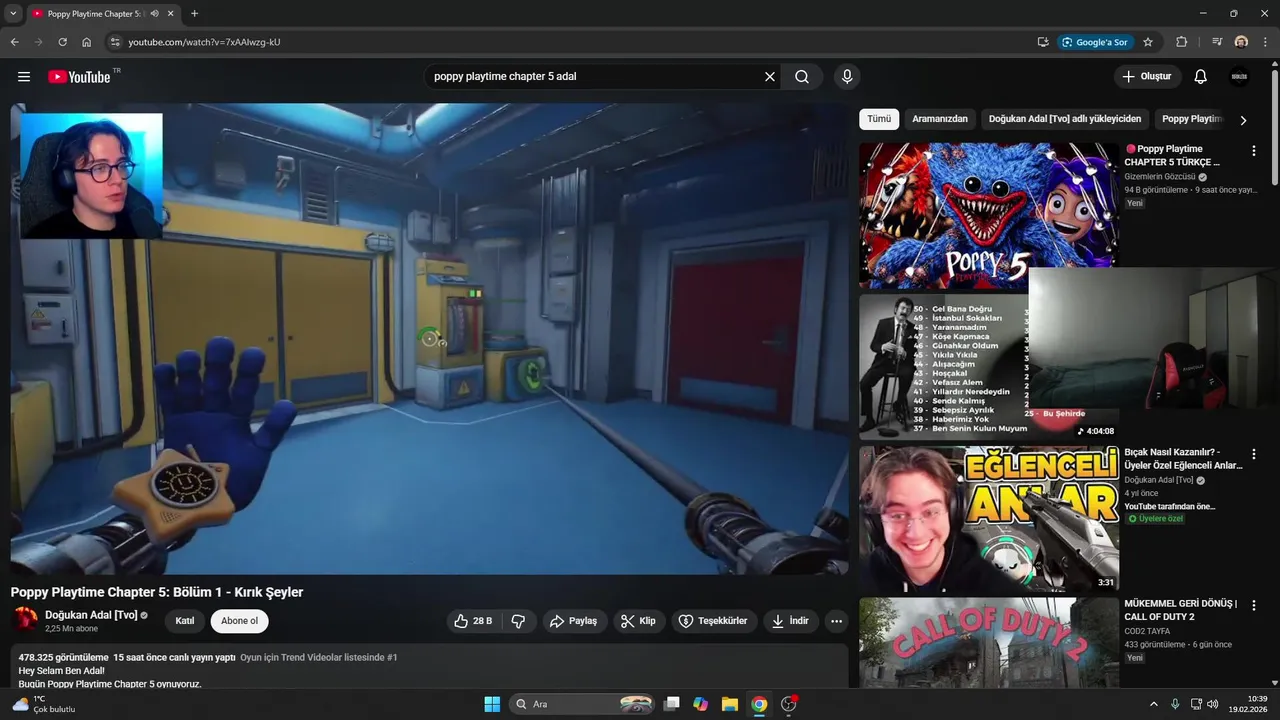Open Bıçak Nasıl Kazanılır video title
The image size is (1280, 720).
click(1183, 458)
